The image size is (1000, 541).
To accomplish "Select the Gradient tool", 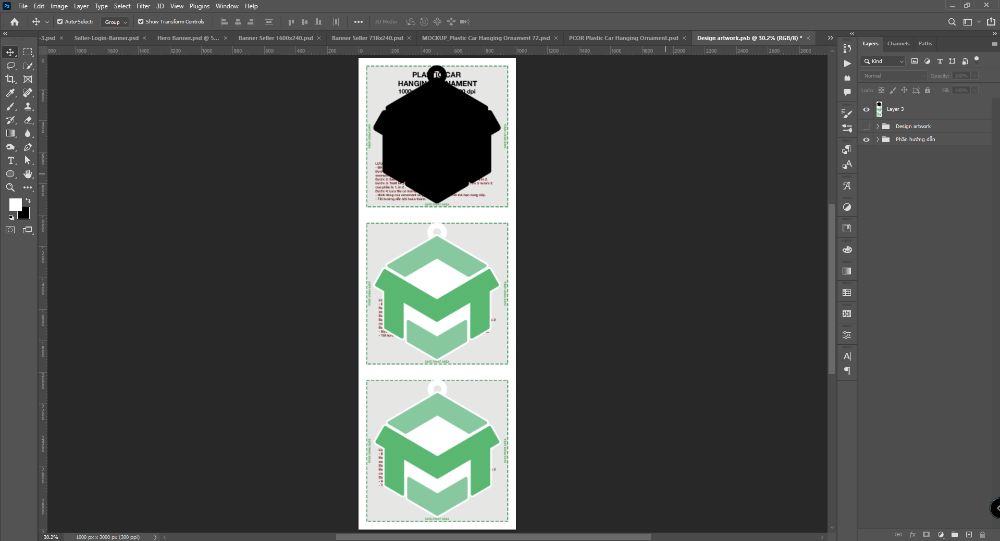I will tap(11, 133).
